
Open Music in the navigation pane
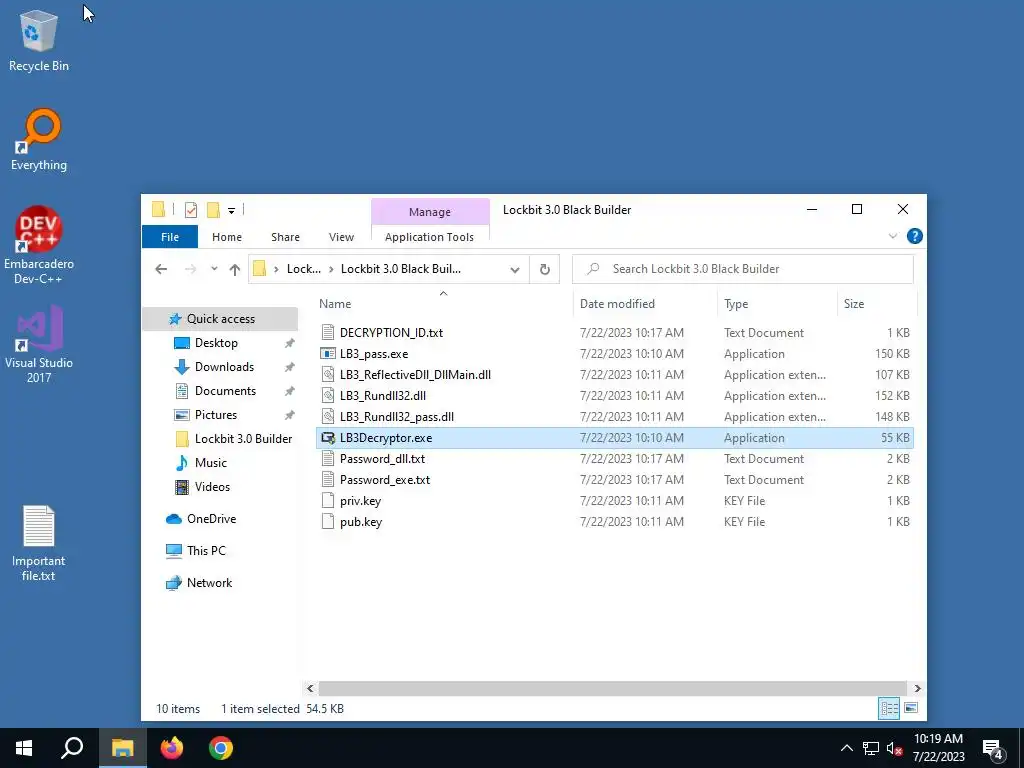[210, 463]
